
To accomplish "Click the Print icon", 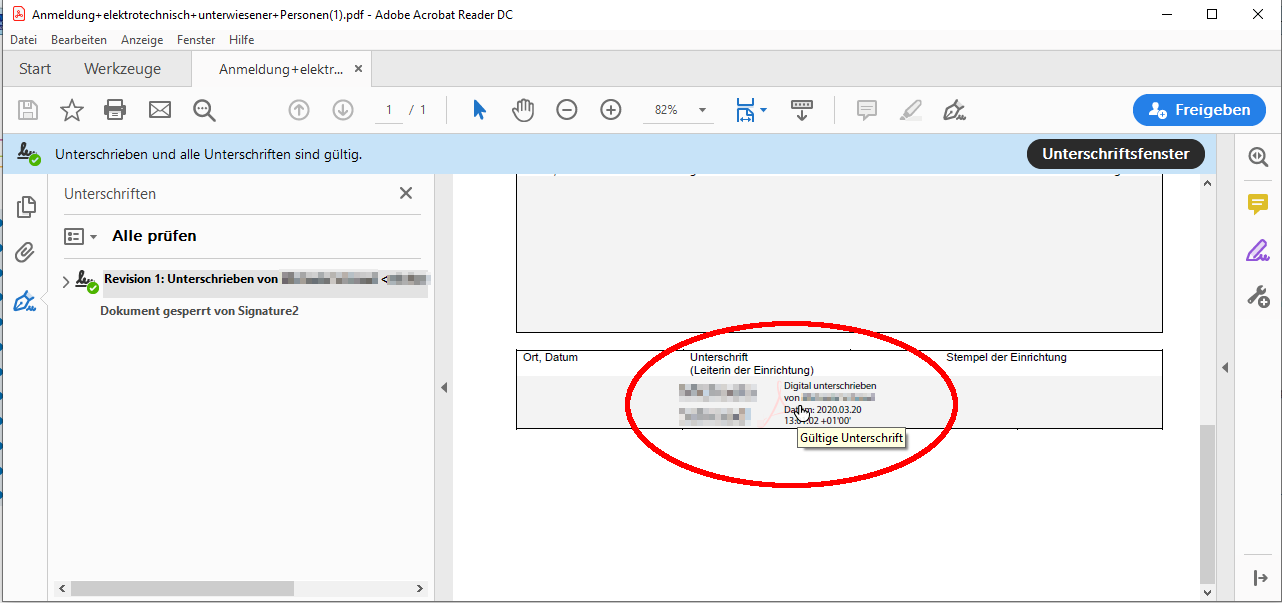I will tap(116, 110).
